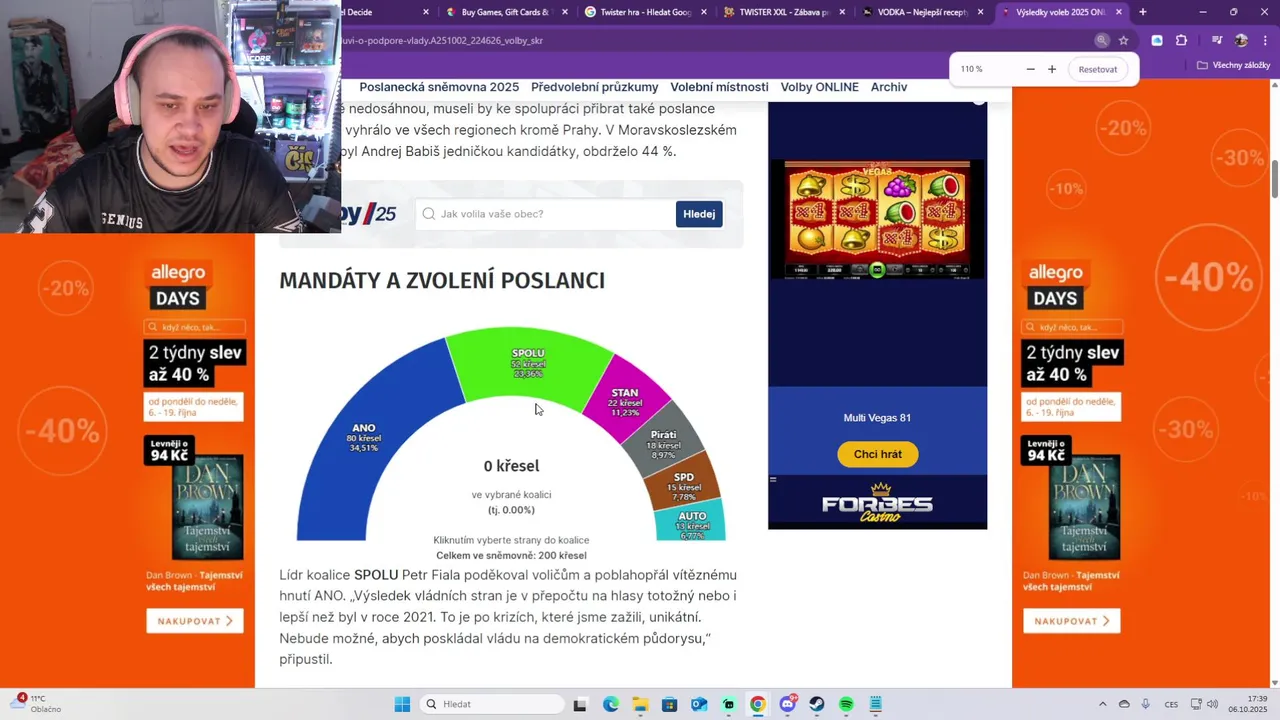Viewport: 1280px width, 720px height.
Task: Increase zoom with the plus button
Action: 1052,69
